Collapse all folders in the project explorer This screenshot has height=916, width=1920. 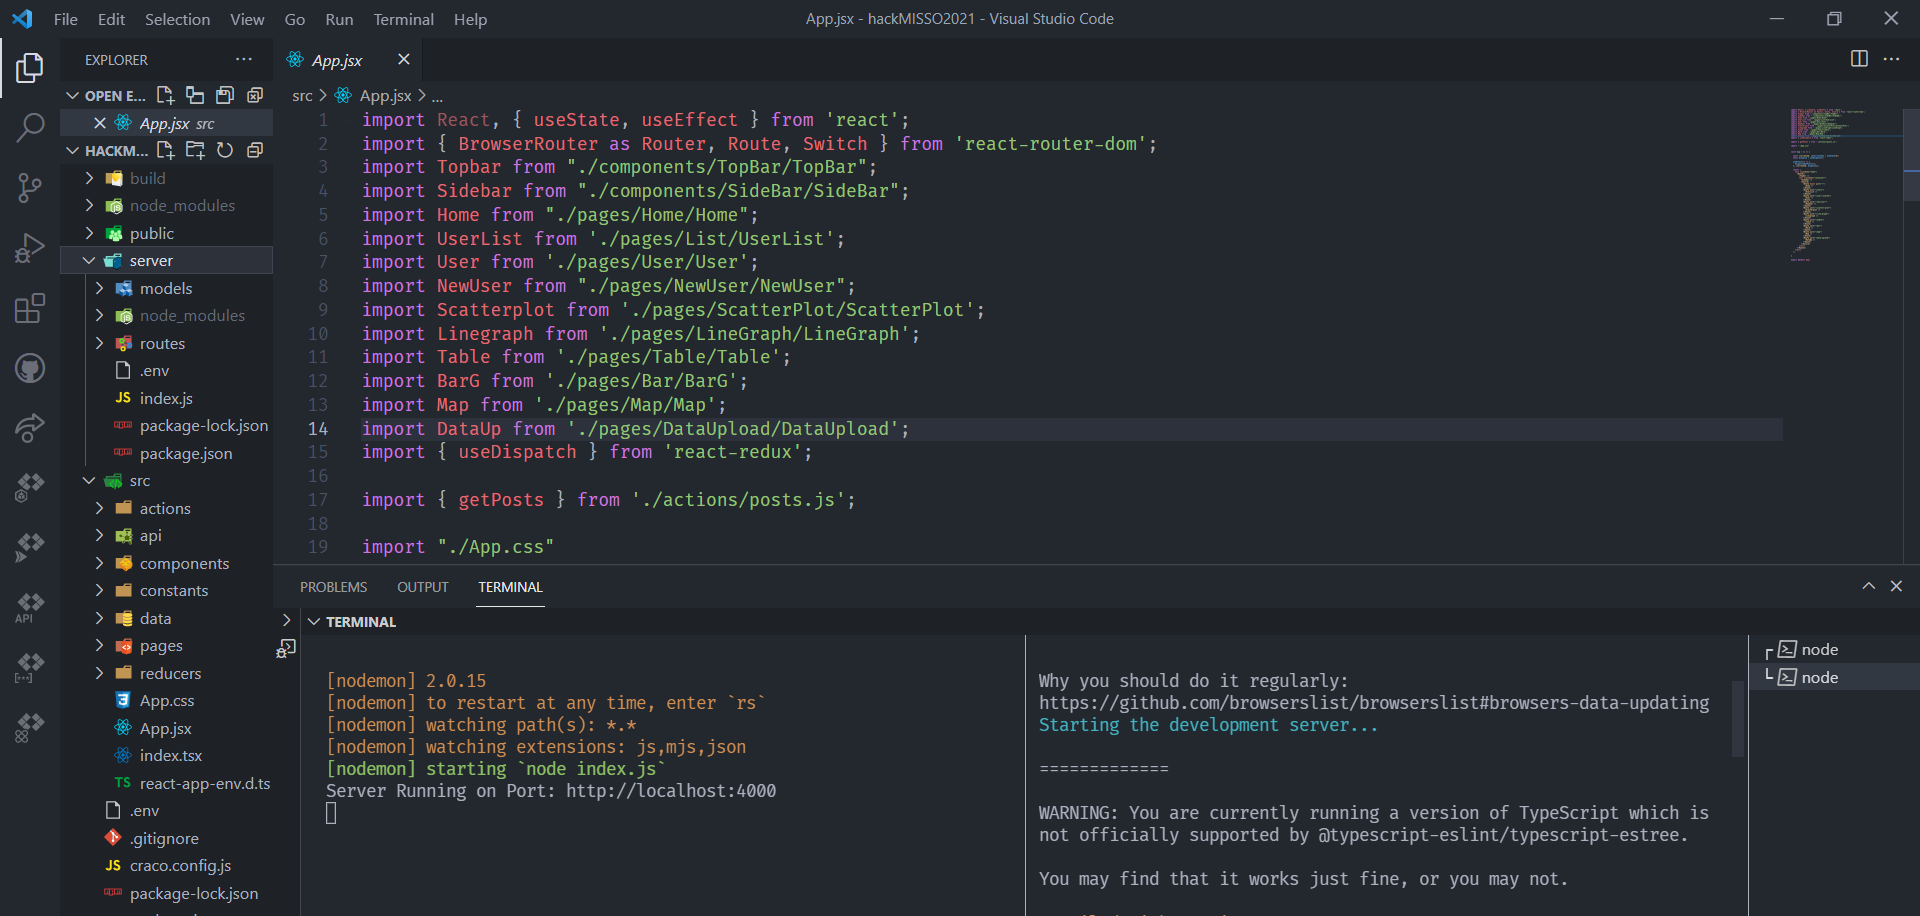[x=255, y=150]
